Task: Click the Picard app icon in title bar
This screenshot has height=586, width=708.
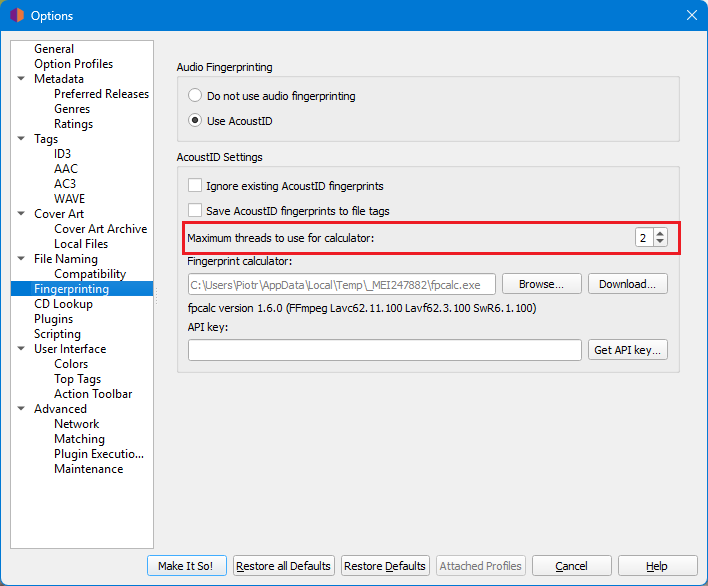Action: coord(15,15)
